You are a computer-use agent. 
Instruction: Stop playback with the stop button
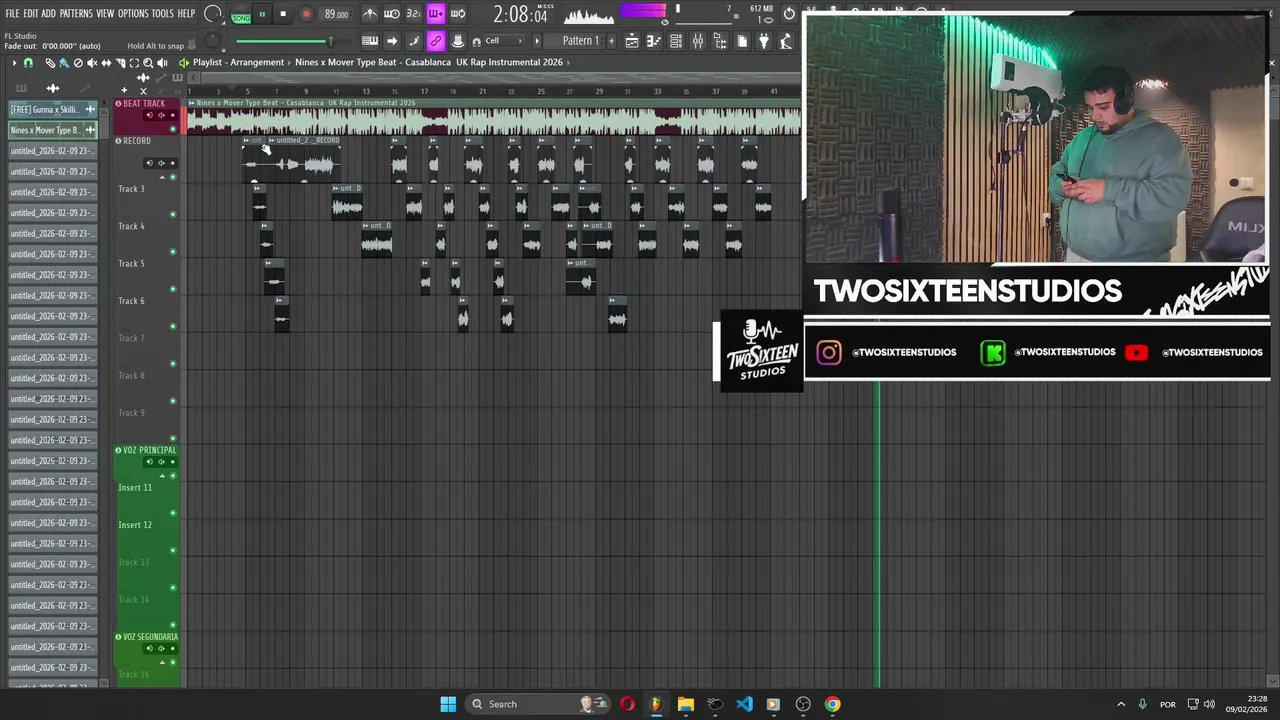click(283, 14)
